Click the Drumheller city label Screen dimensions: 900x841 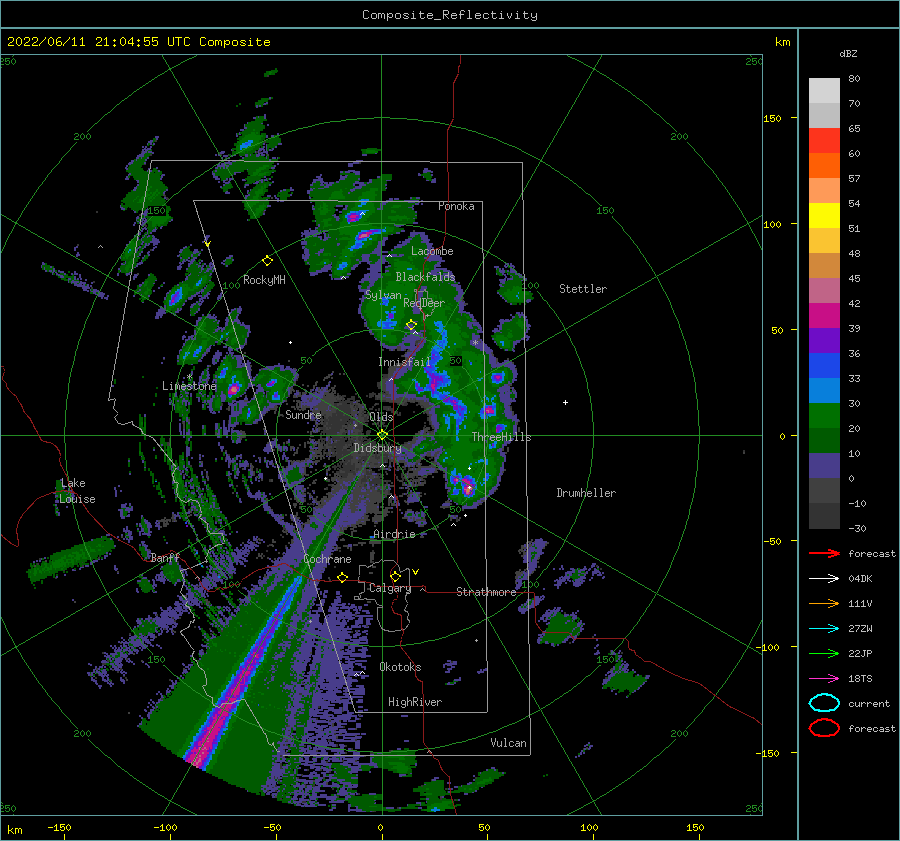[x=586, y=493]
